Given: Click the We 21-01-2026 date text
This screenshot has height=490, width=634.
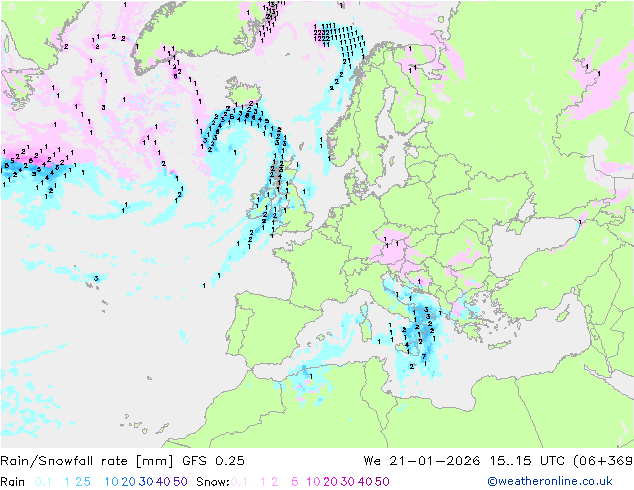Looking at the screenshot, I should point(422,461).
